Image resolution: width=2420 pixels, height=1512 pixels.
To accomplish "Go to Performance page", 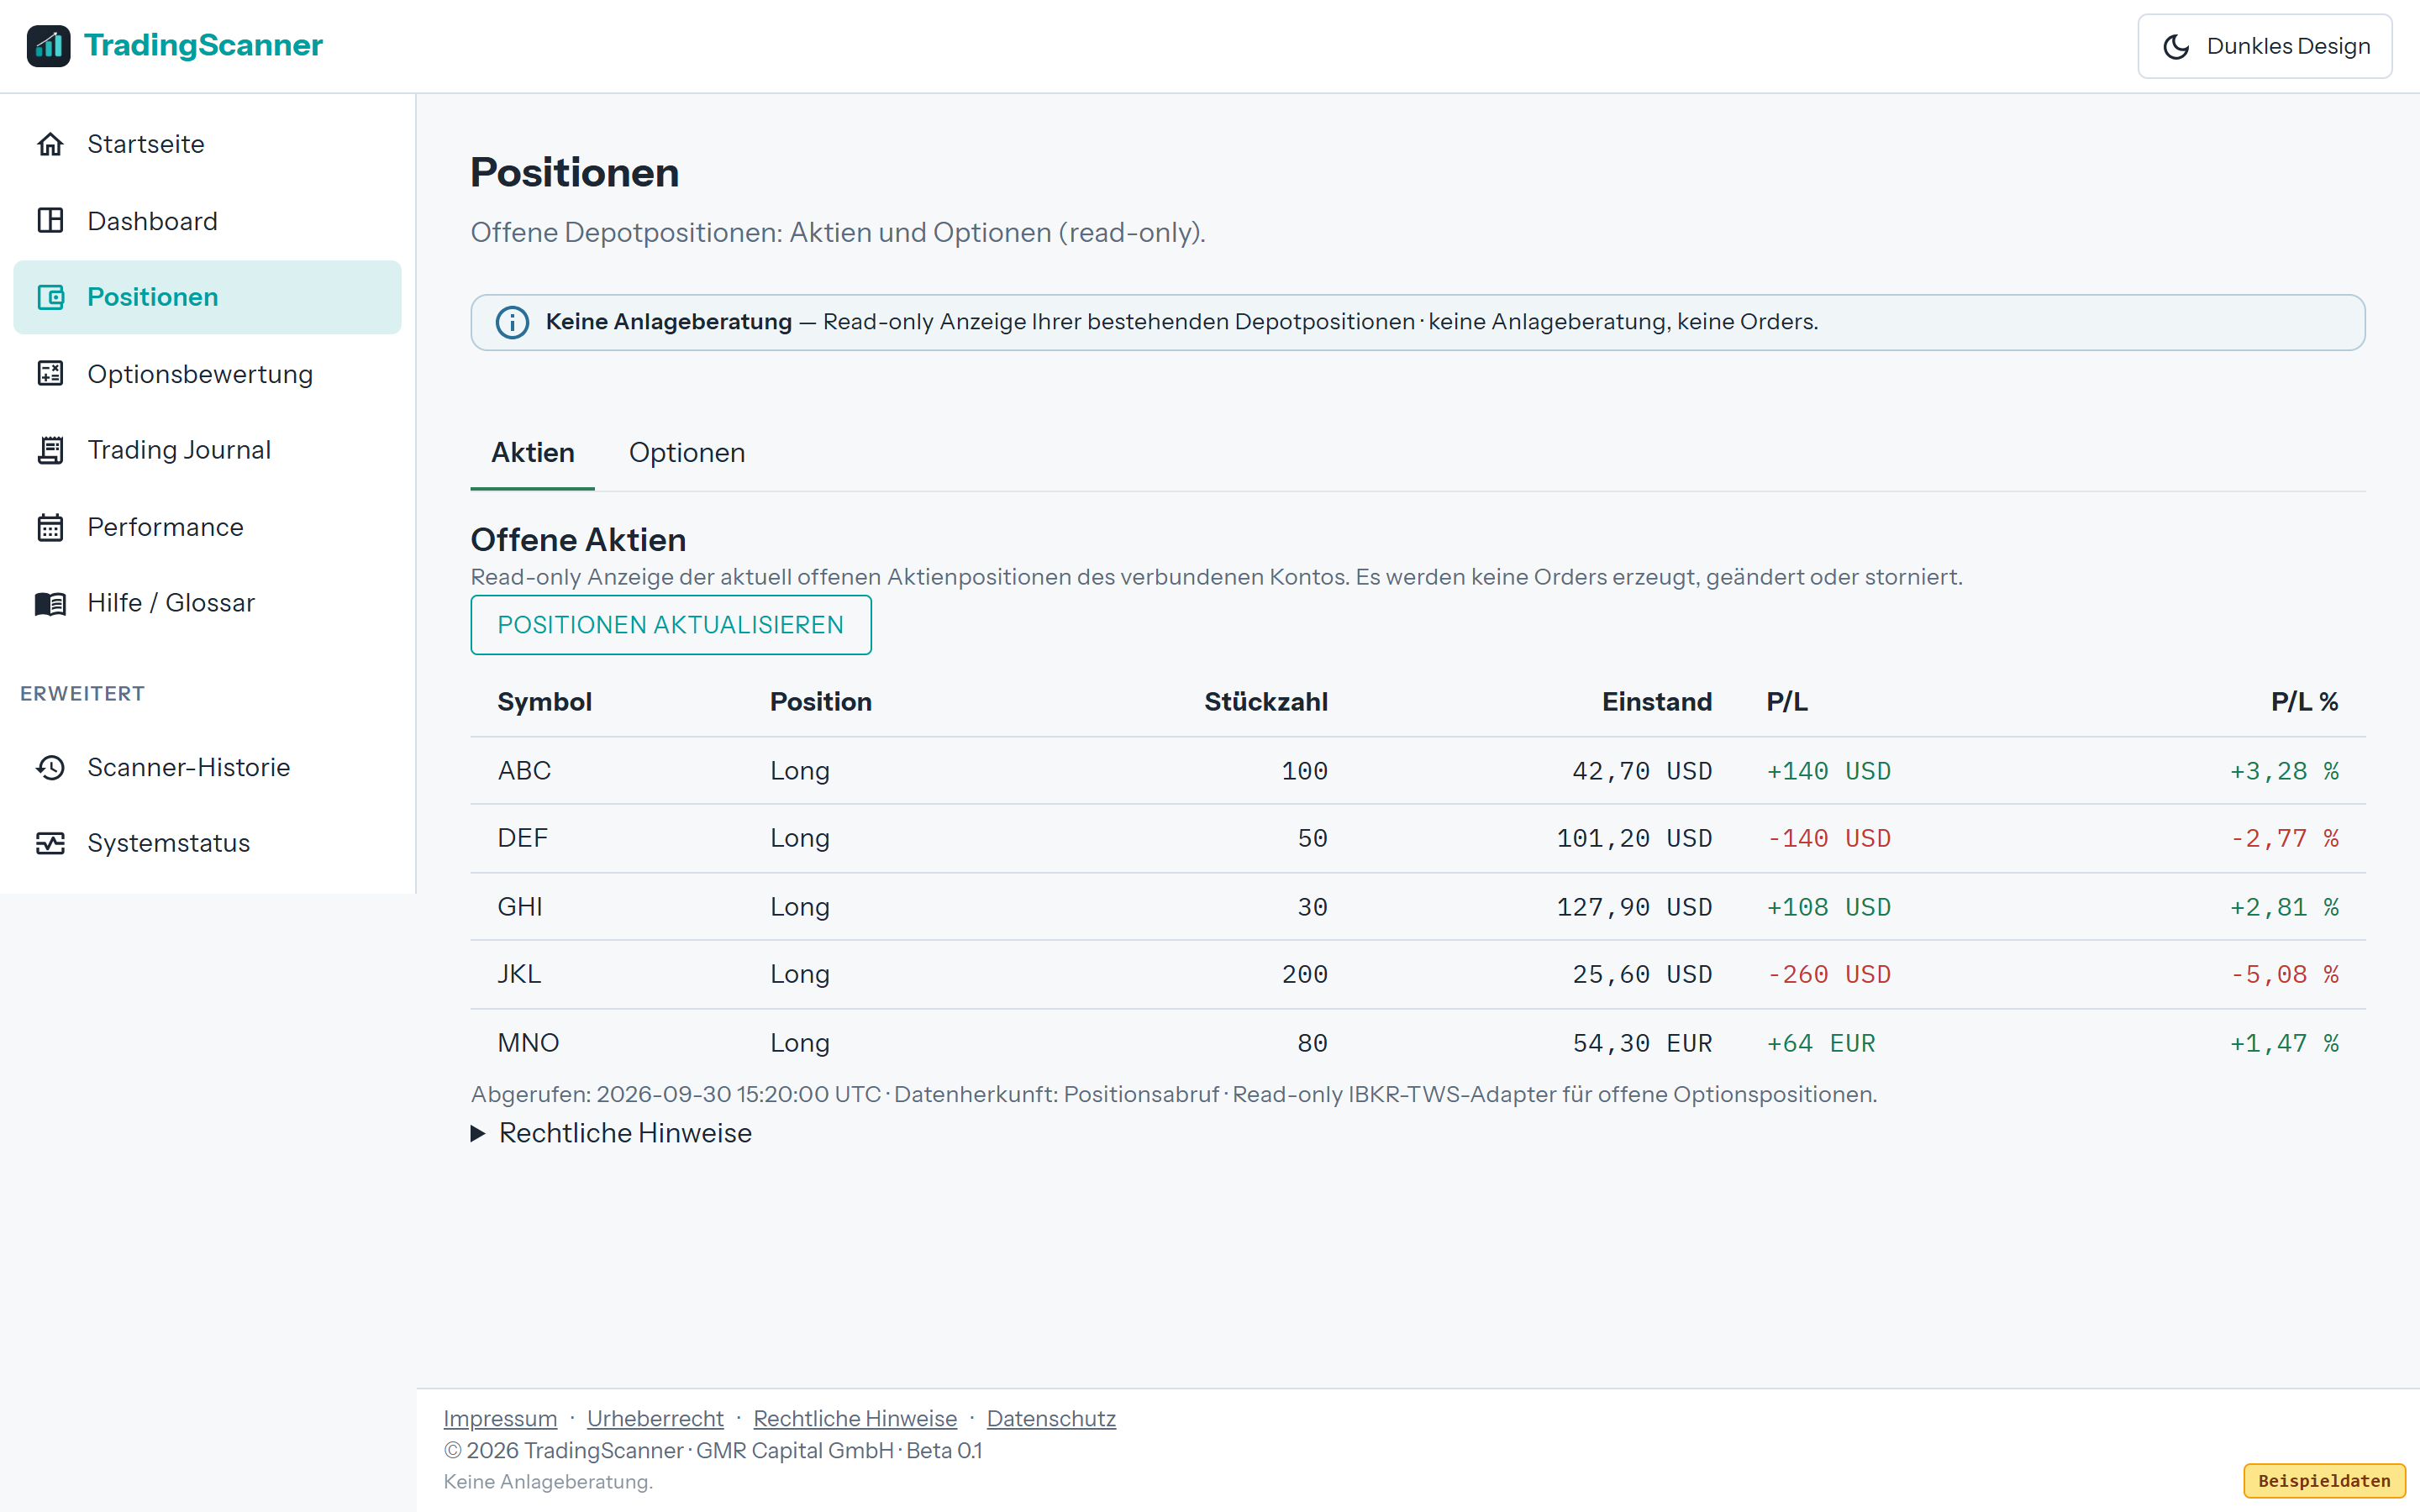I will click(207, 527).
